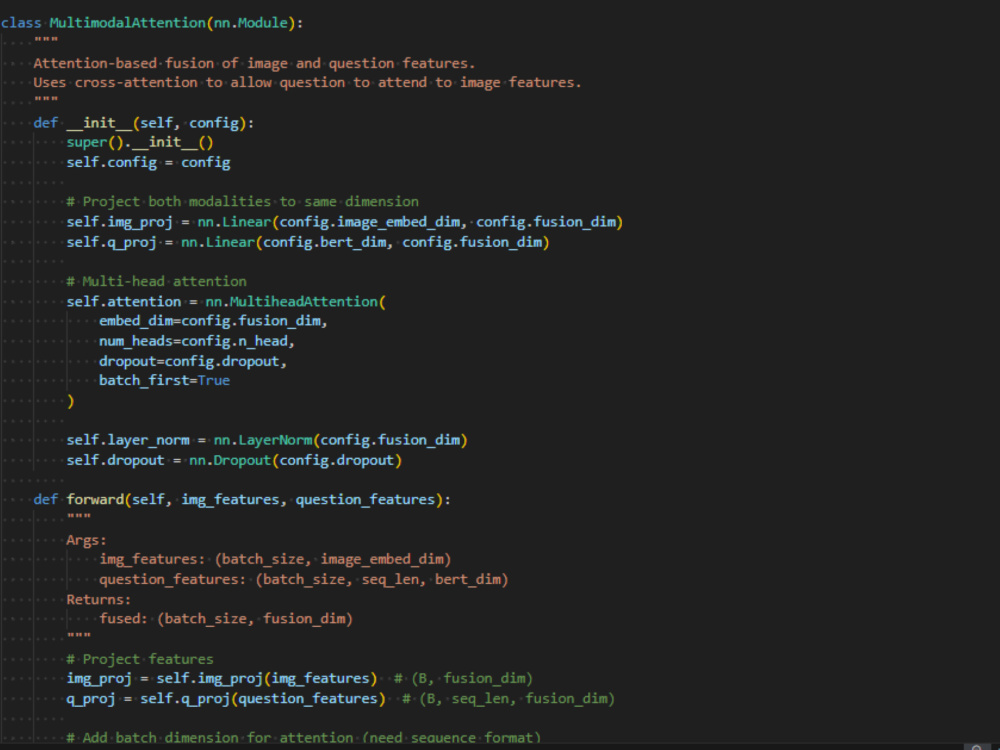Click 'fused: (batch_size, fusion_dim)' docstring line
The image size is (1000, 750).
coord(226,619)
